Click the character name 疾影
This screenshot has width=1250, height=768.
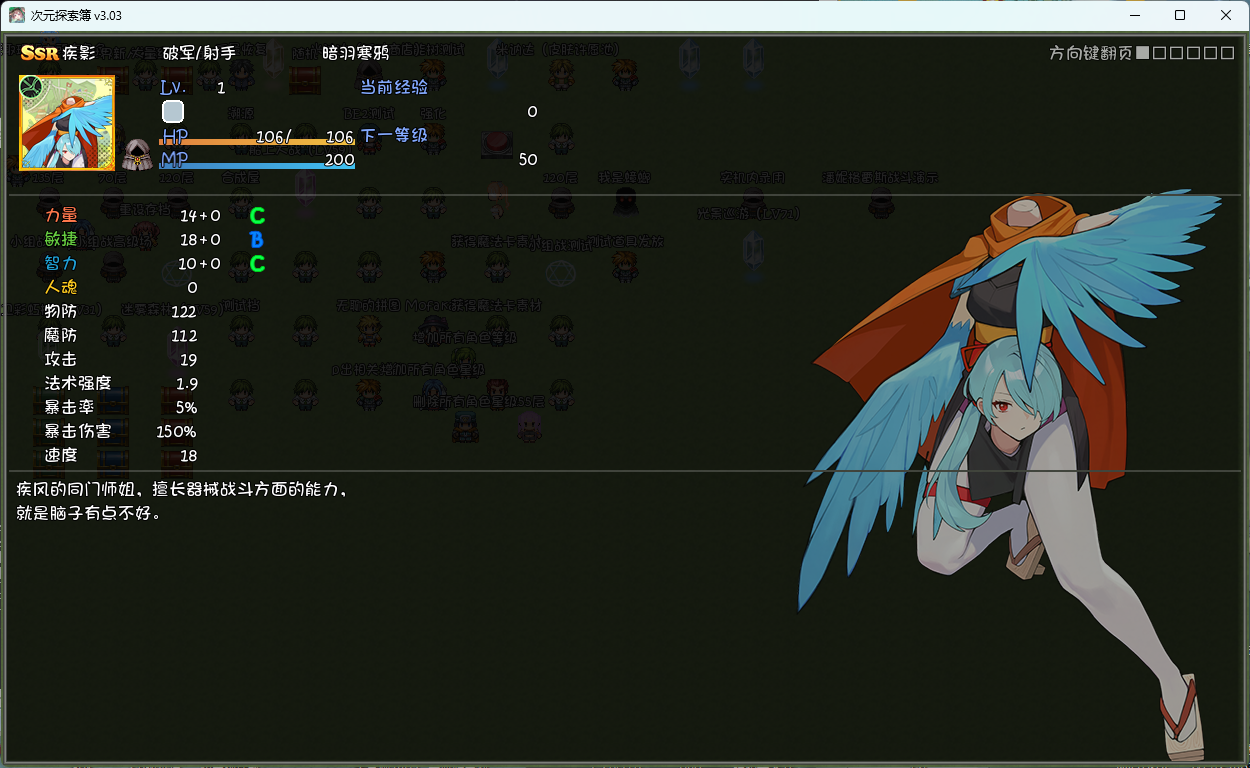point(79,53)
